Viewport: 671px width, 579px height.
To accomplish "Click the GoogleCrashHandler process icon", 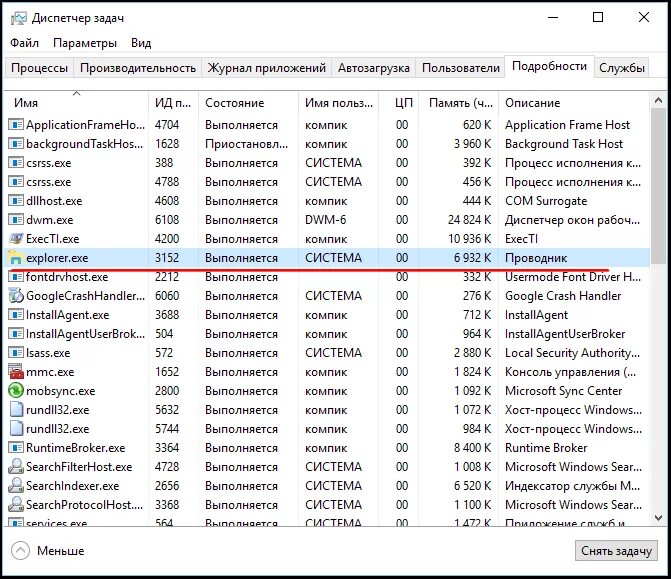I will click(16, 295).
